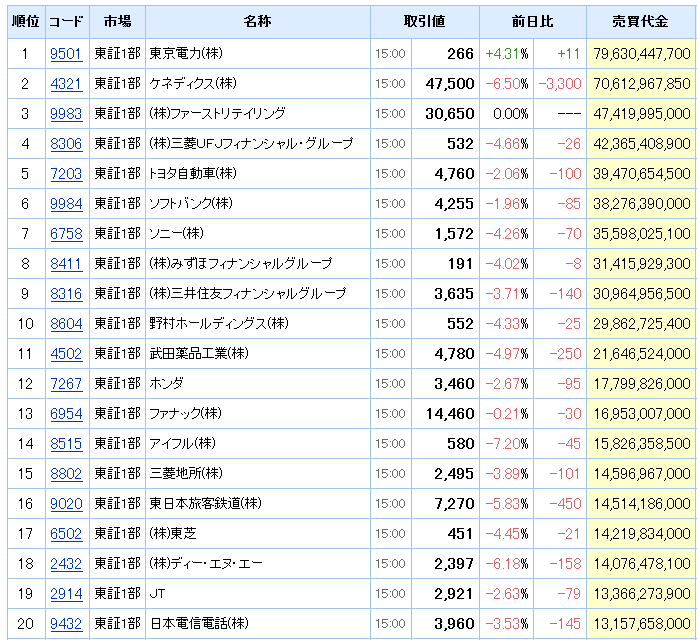Select the name JT

[x=157, y=594]
